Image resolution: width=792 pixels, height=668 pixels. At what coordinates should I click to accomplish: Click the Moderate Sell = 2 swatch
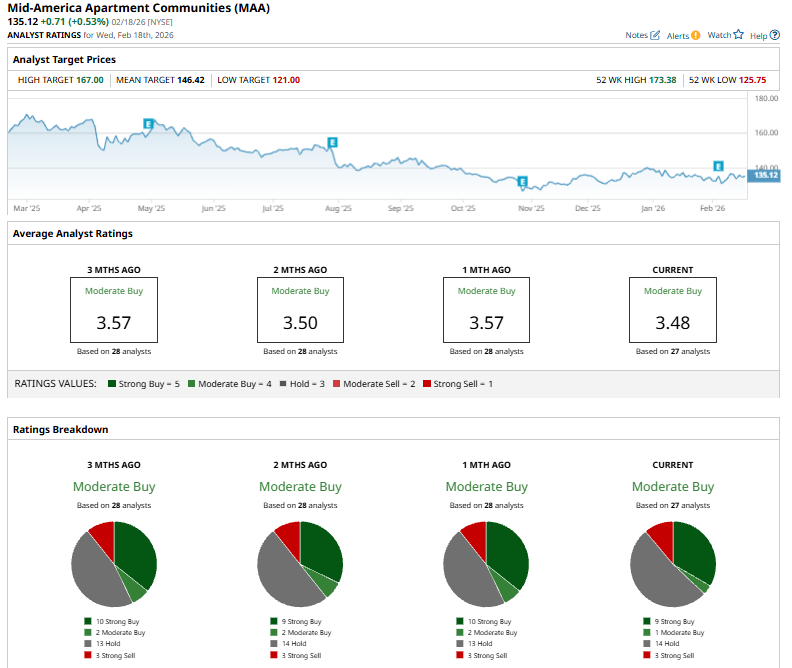pos(337,384)
